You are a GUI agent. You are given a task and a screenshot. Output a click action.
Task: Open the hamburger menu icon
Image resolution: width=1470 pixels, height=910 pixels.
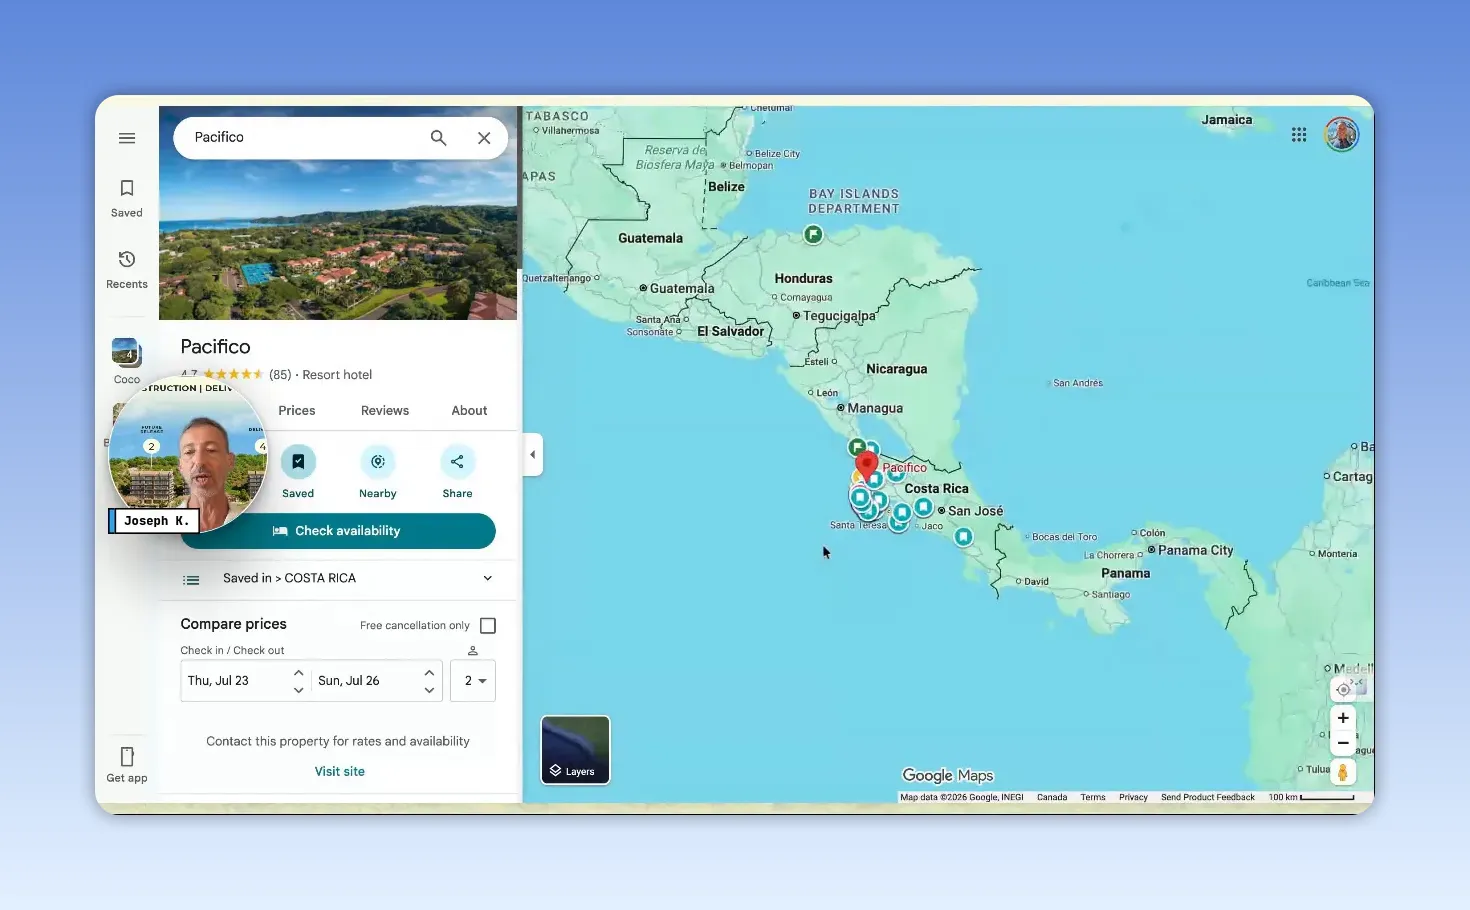(127, 138)
